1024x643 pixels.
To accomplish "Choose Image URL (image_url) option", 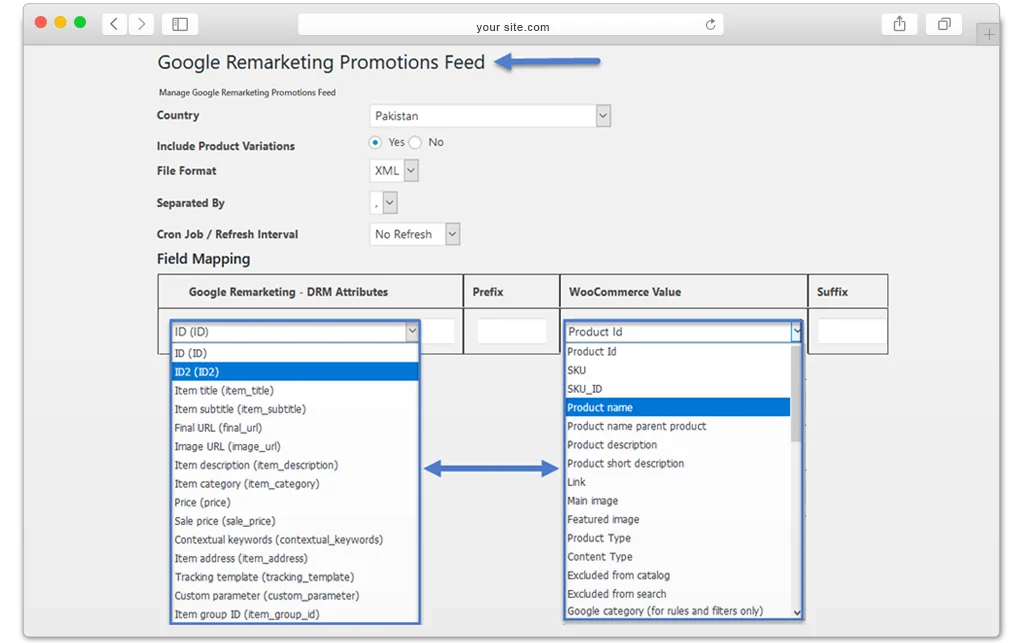I will [x=295, y=447].
